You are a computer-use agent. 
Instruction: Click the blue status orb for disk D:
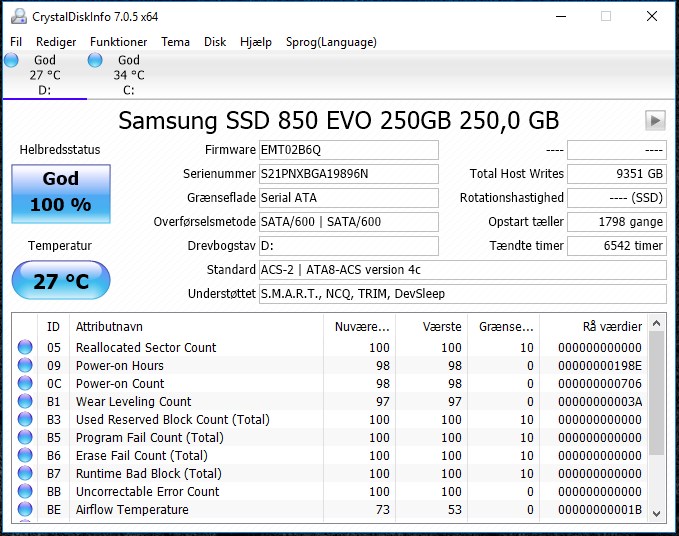[x=12, y=60]
